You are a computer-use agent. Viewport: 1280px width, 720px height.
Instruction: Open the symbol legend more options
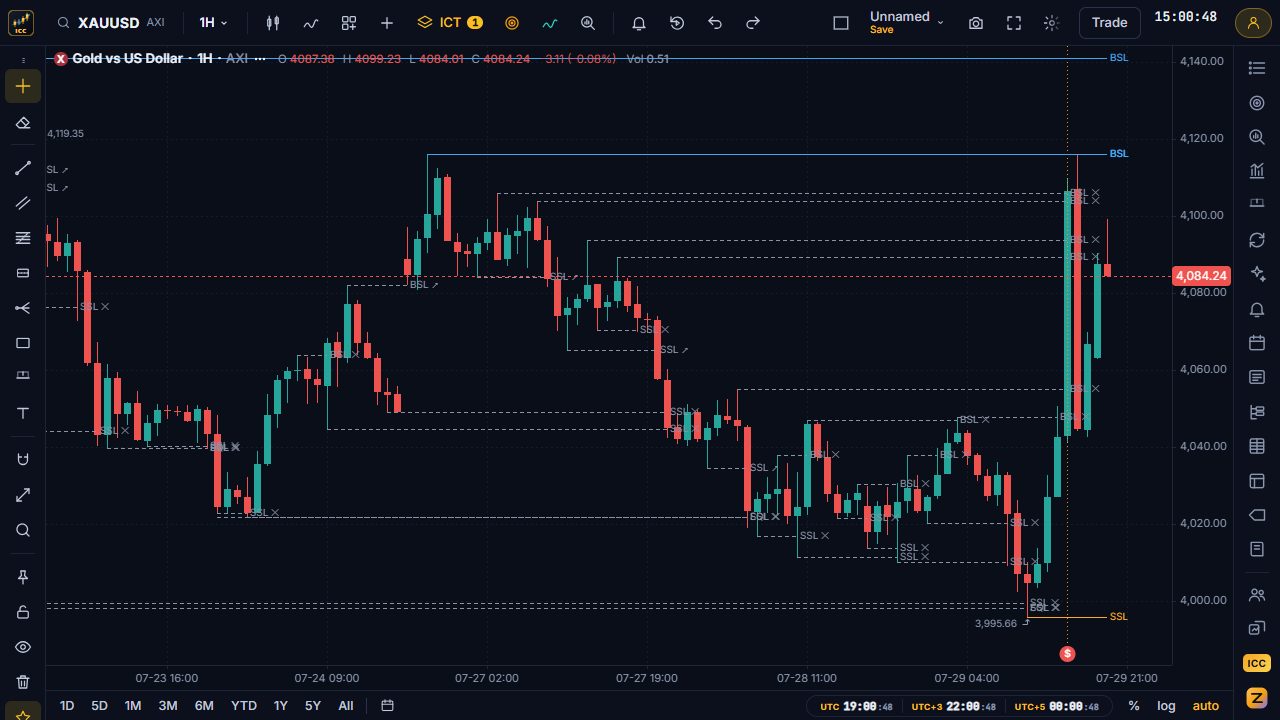261,59
